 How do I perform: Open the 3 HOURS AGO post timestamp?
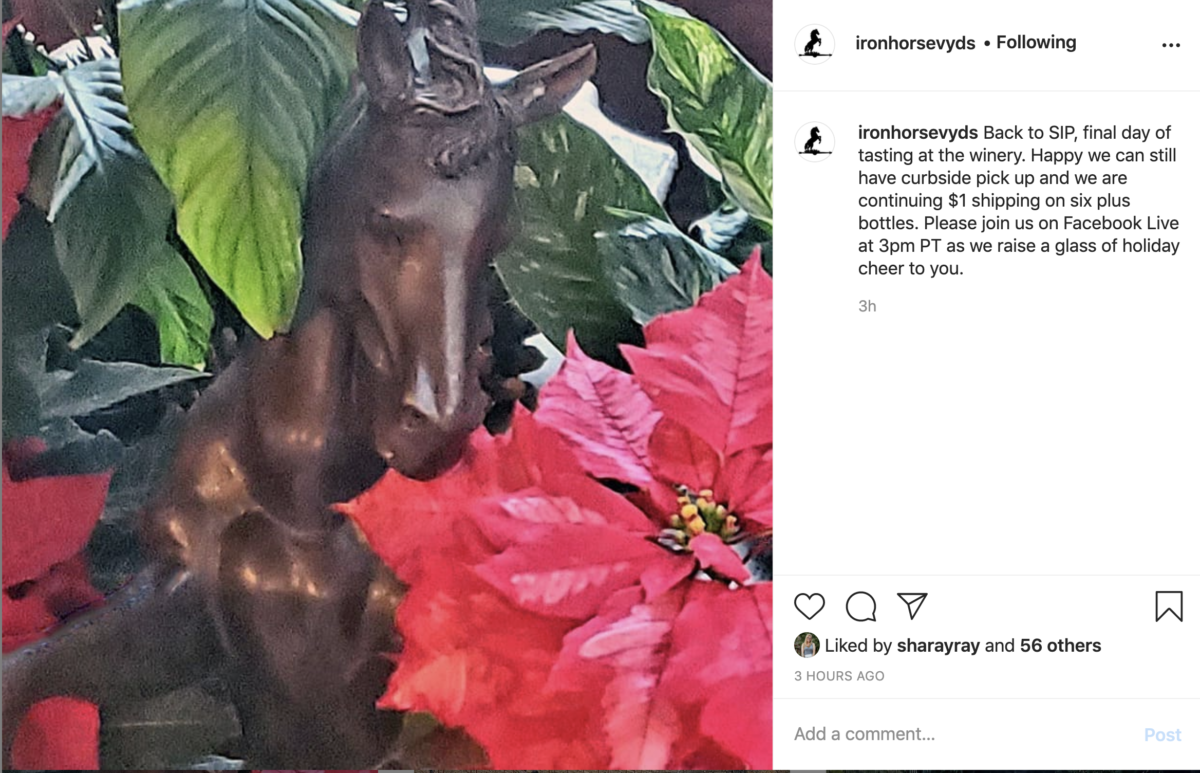(x=839, y=676)
